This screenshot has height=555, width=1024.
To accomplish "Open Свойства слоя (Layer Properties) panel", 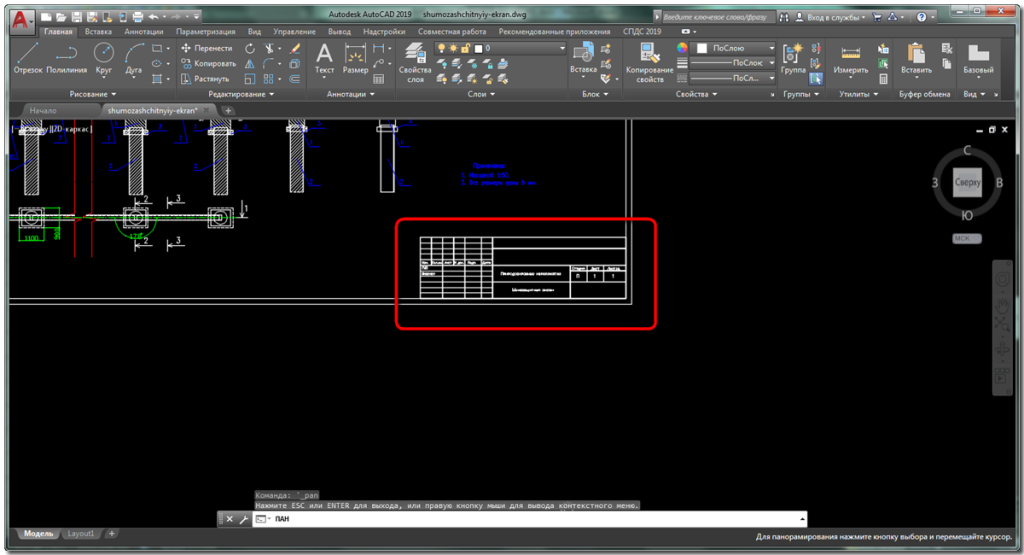I will (x=415, y=63).
